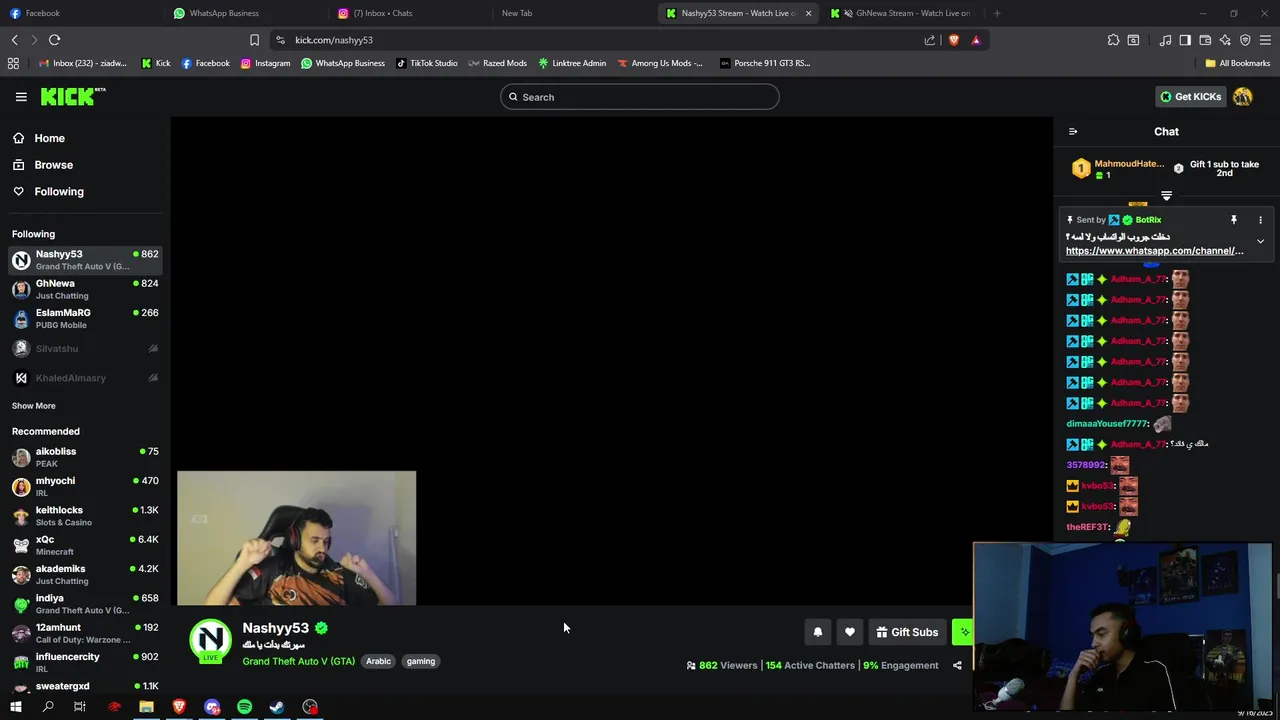The image size is (1280, 720).
Task: Click the Kick logo
Action: pos(72,97)
